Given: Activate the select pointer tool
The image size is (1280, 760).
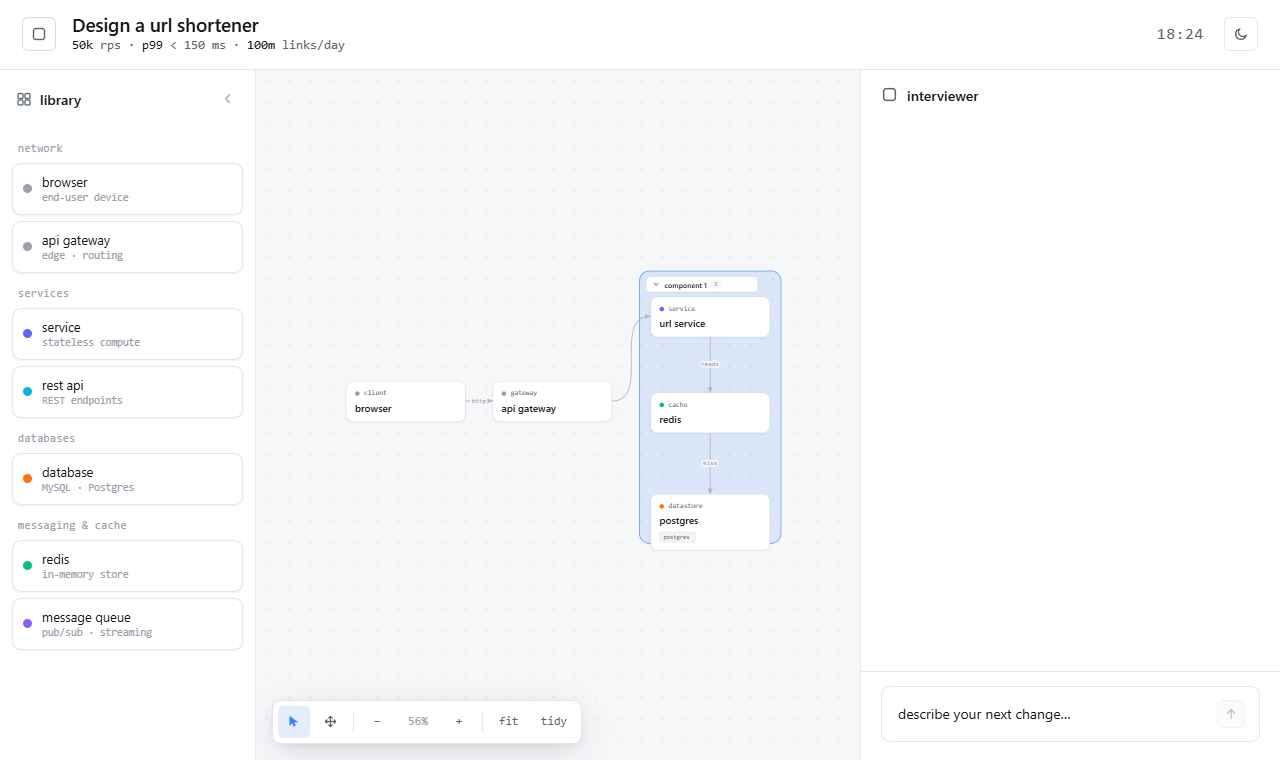Looking at the screenshot, I should tap(294, 721).
